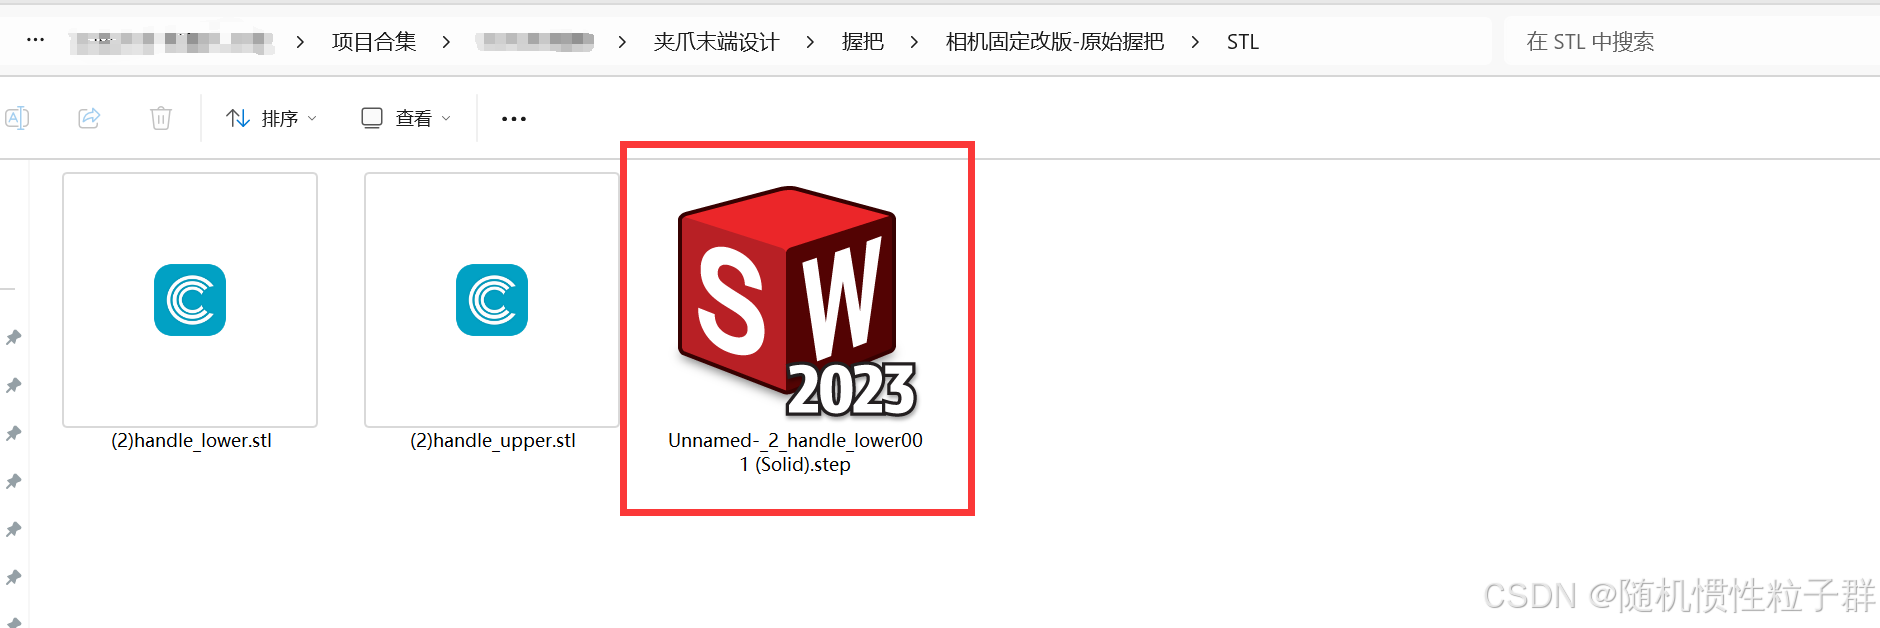Expand chevron after 夹爪末端设计 breadcrumb
Image resolution: width=1880 pixels, height=628 pixels.
tap(810, 42)
